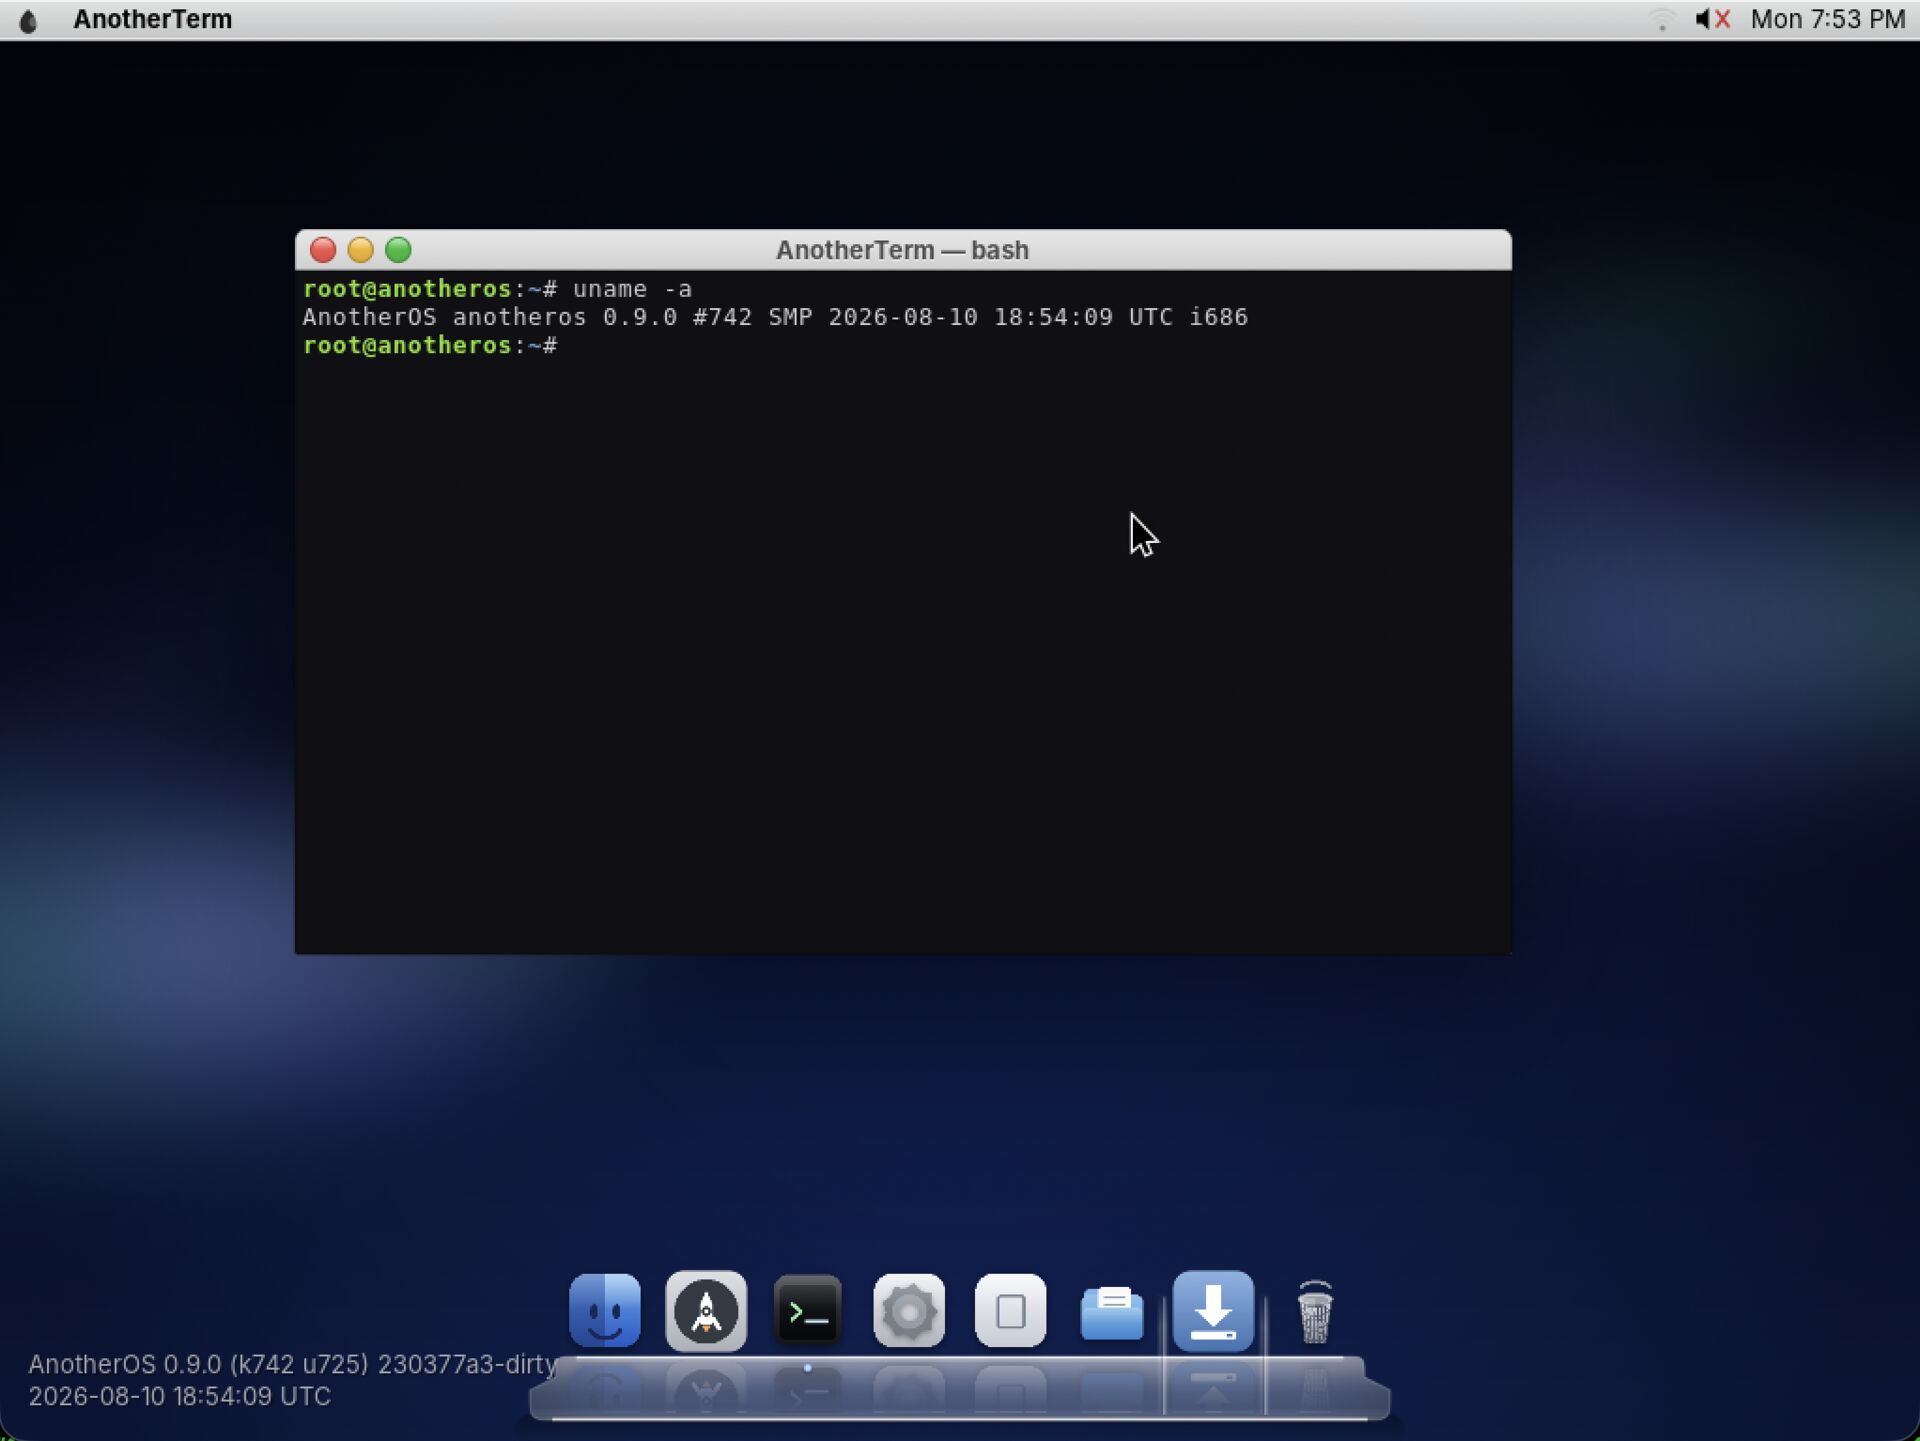Viewport: 1920px width, 1441px height.
Task: Open the Wi-Fi status icon
Action: click(x=1662, y=20)
